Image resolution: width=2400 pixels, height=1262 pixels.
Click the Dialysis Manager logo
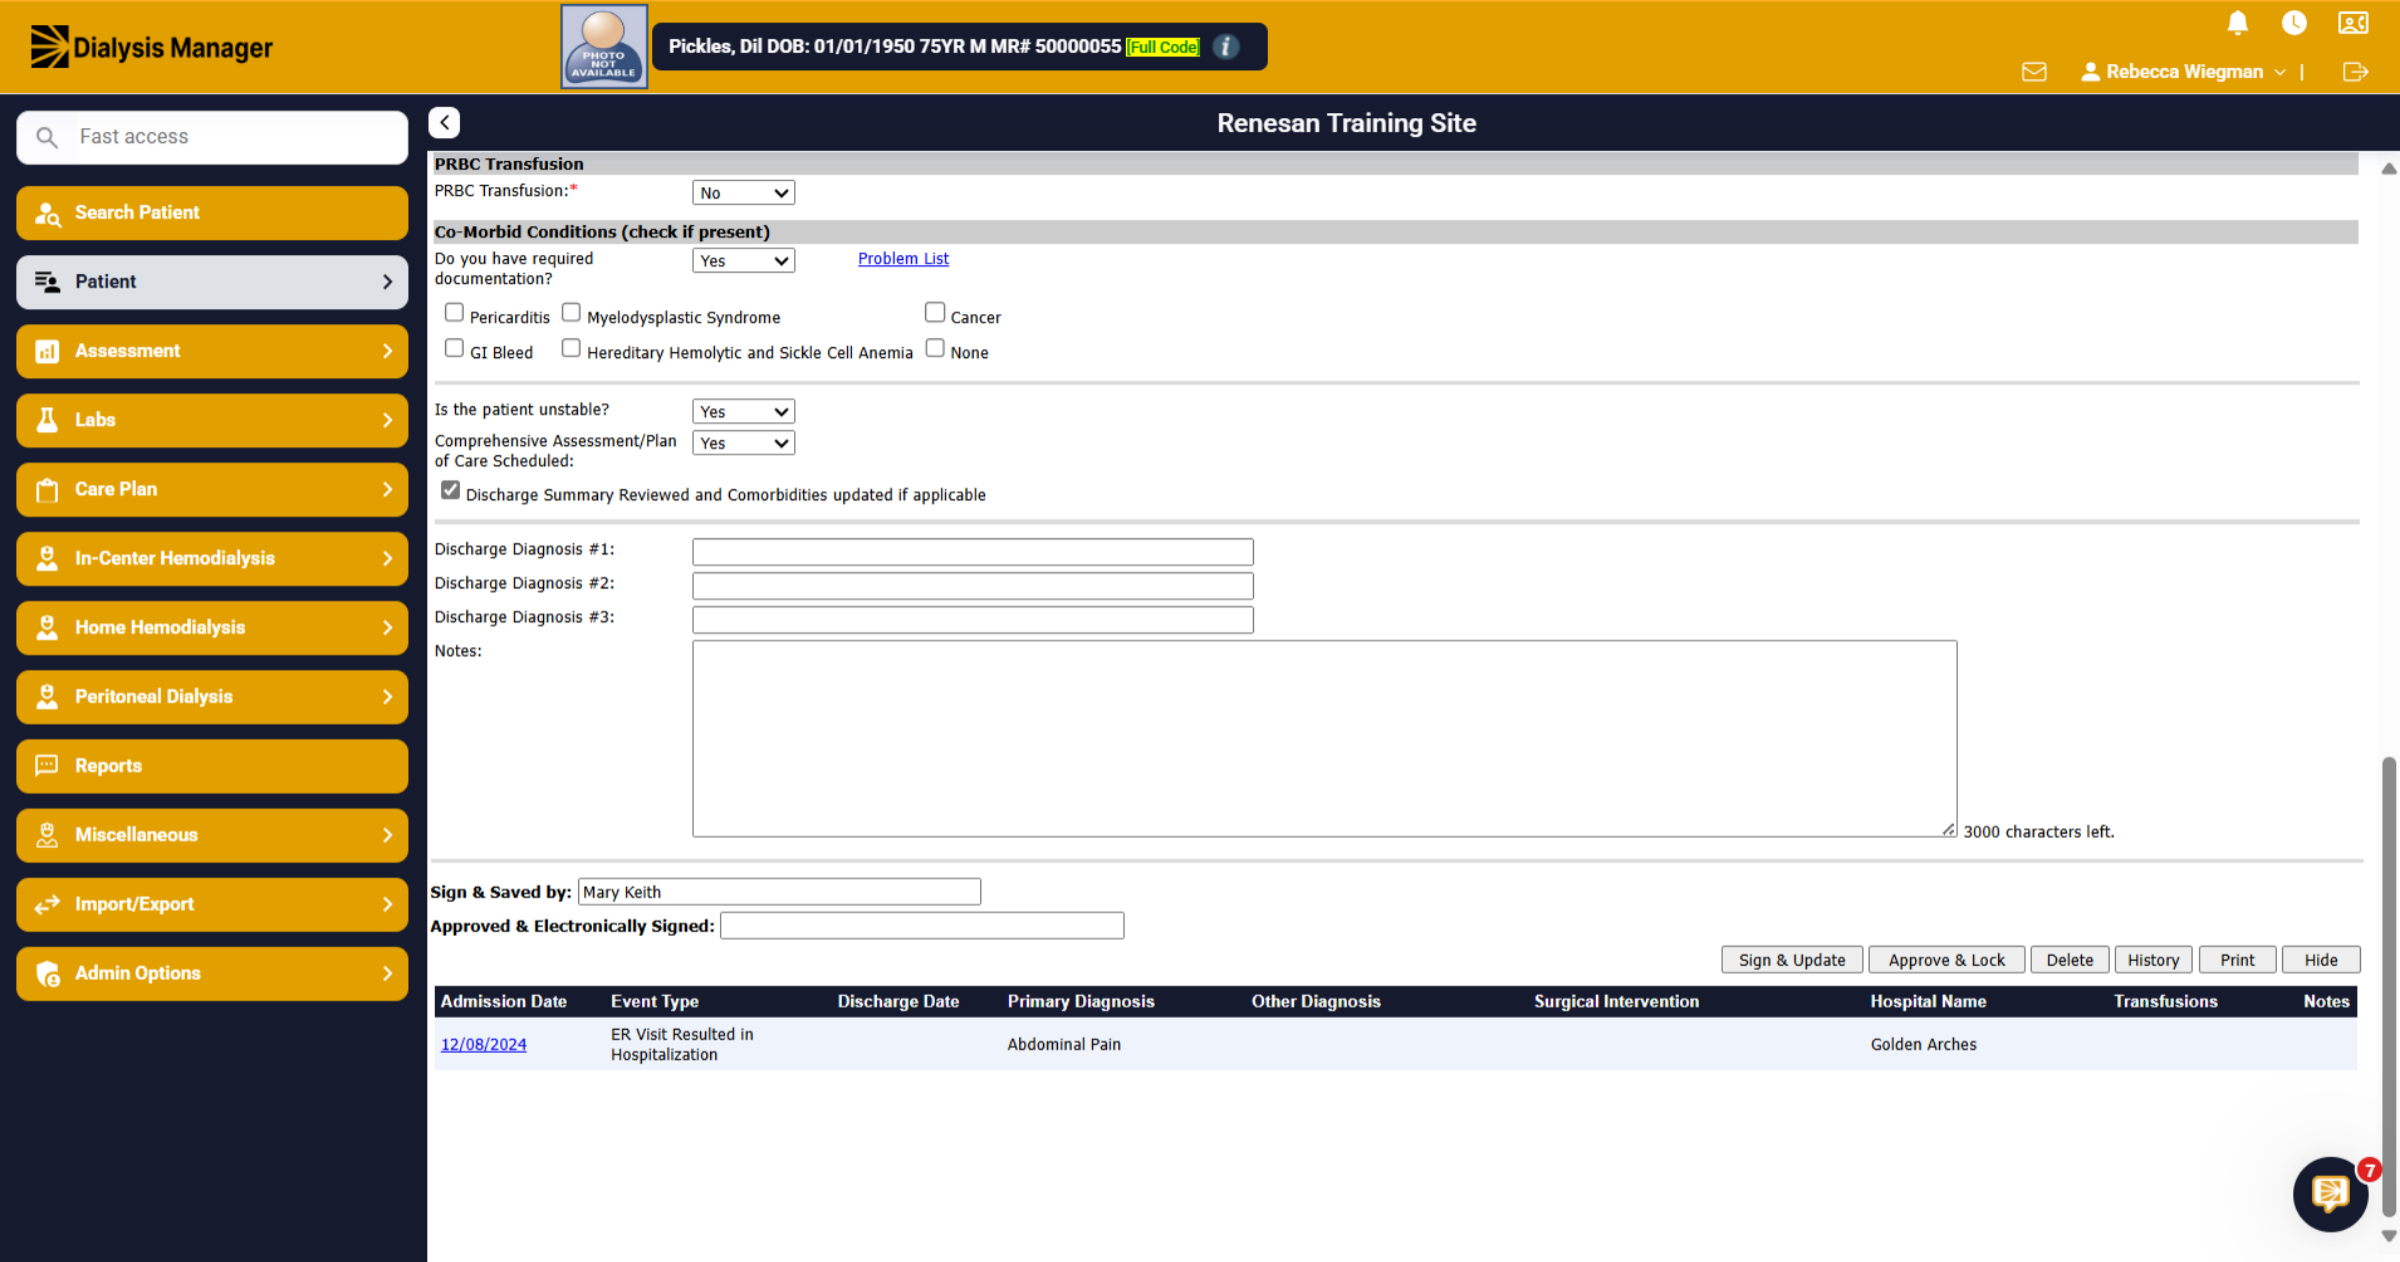click(x=151, y=47)
